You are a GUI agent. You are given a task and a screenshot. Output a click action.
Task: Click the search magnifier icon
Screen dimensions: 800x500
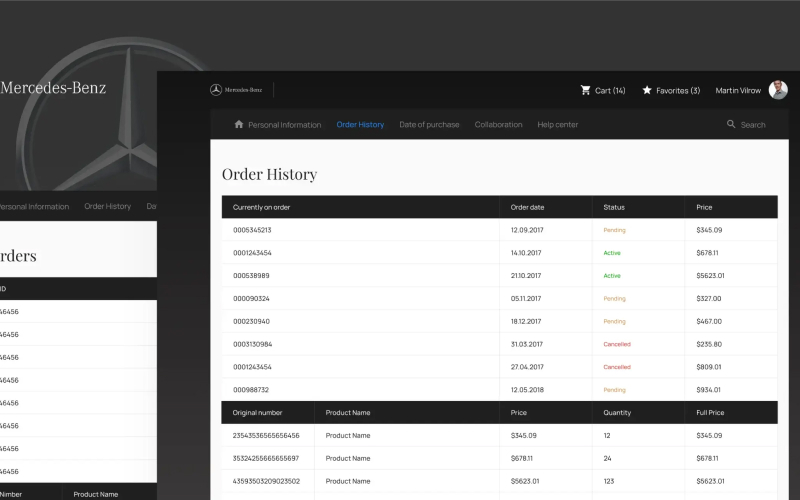(x=731, y=124)
